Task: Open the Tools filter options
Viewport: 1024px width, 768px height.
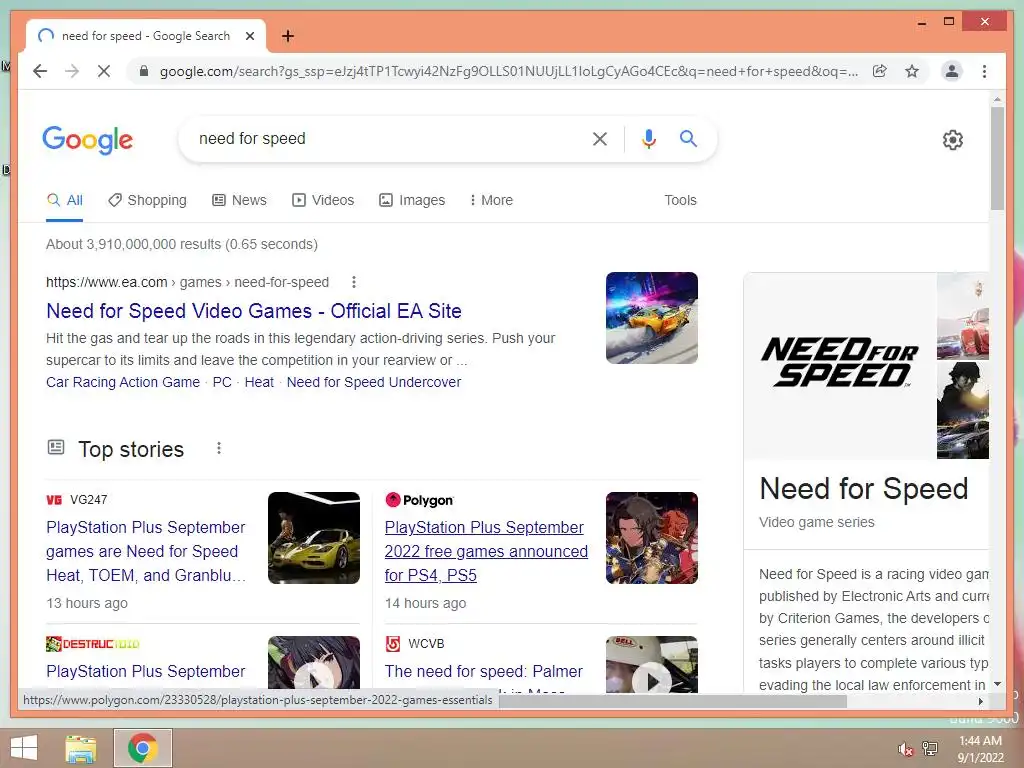Action: pyautogui.click(x=680, y=200)
